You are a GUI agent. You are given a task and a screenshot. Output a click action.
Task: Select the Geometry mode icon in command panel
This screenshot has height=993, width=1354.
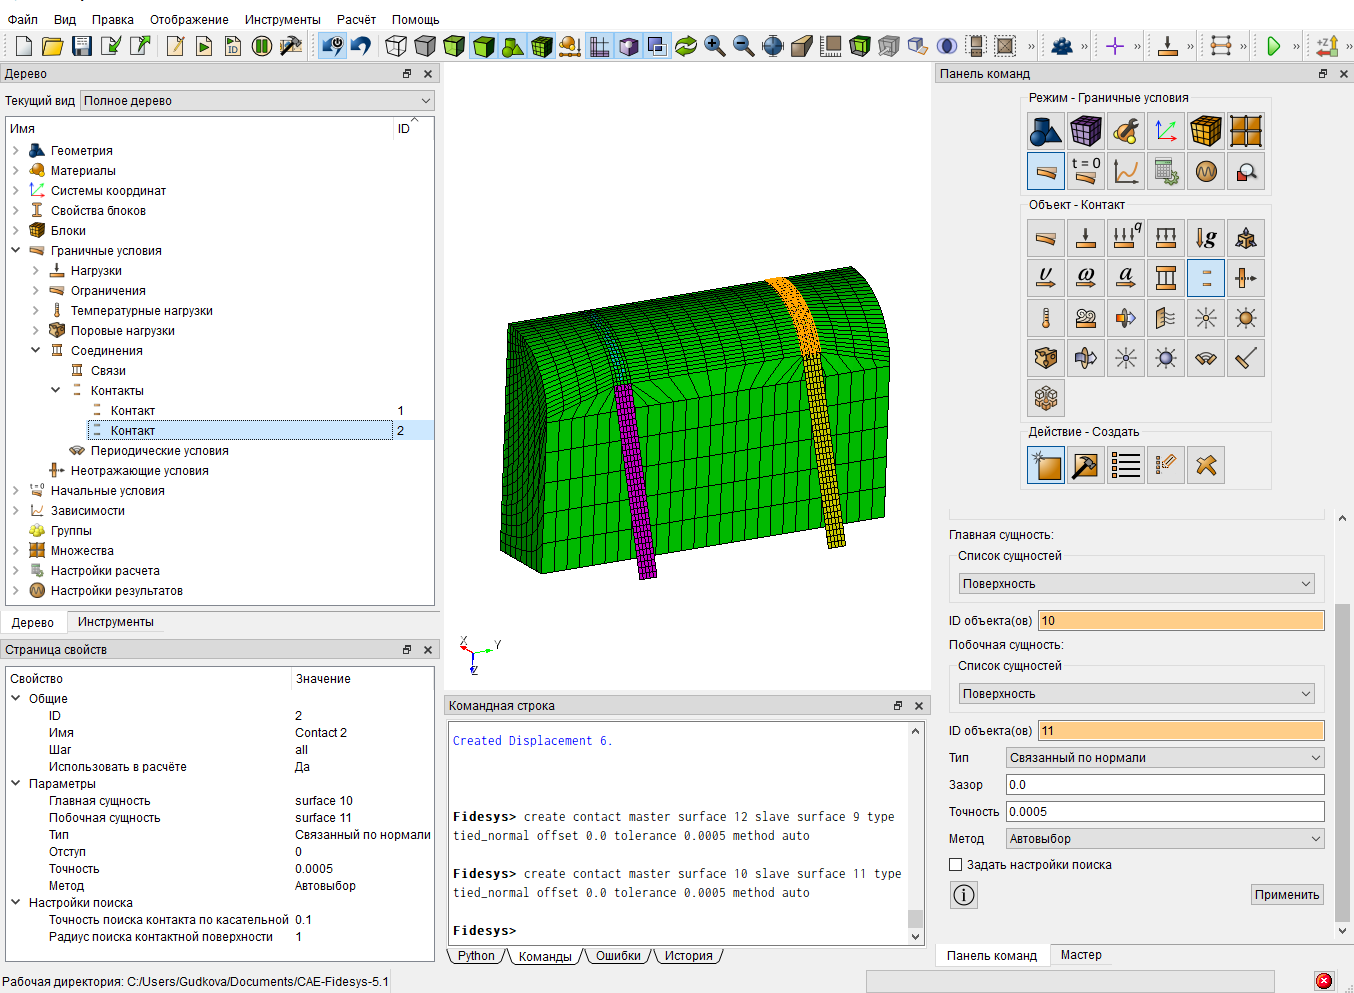tap(1046, 131)
